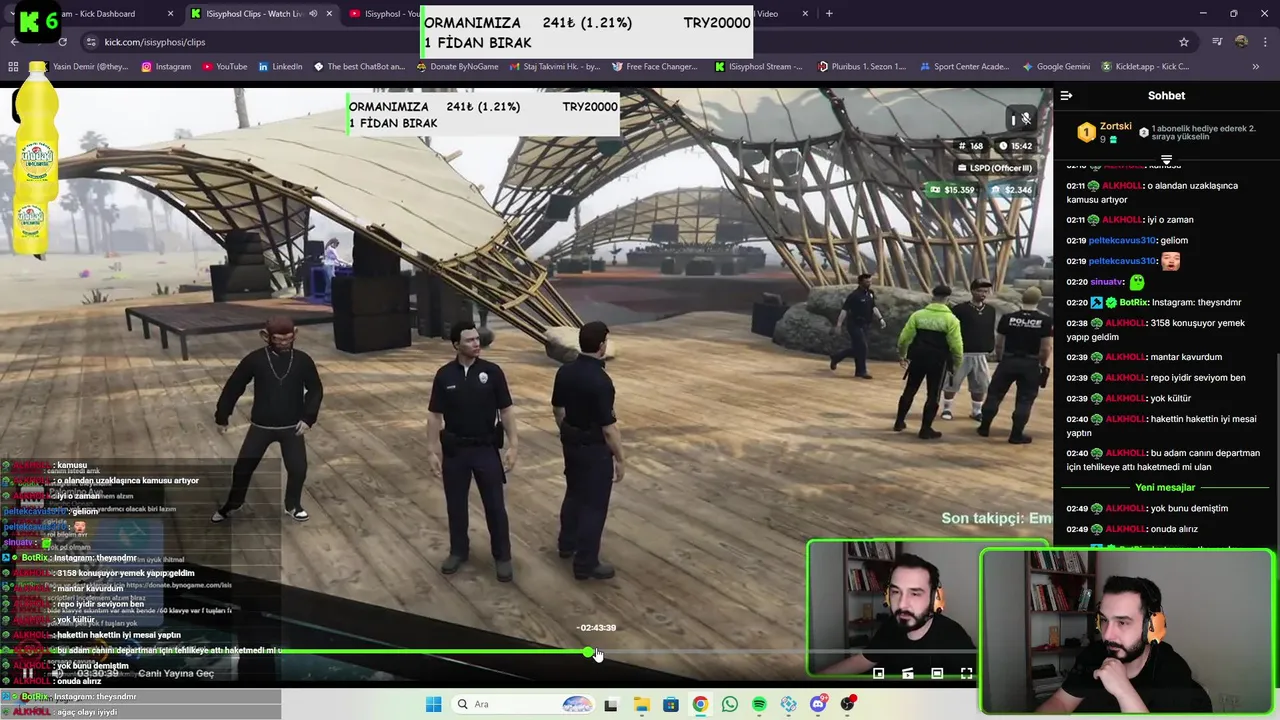The width and height of the screenshot is (1280, 720).
Task: Open Microsoft Store from taskbar
Action: pyautogui.click(x=671, y=704)
